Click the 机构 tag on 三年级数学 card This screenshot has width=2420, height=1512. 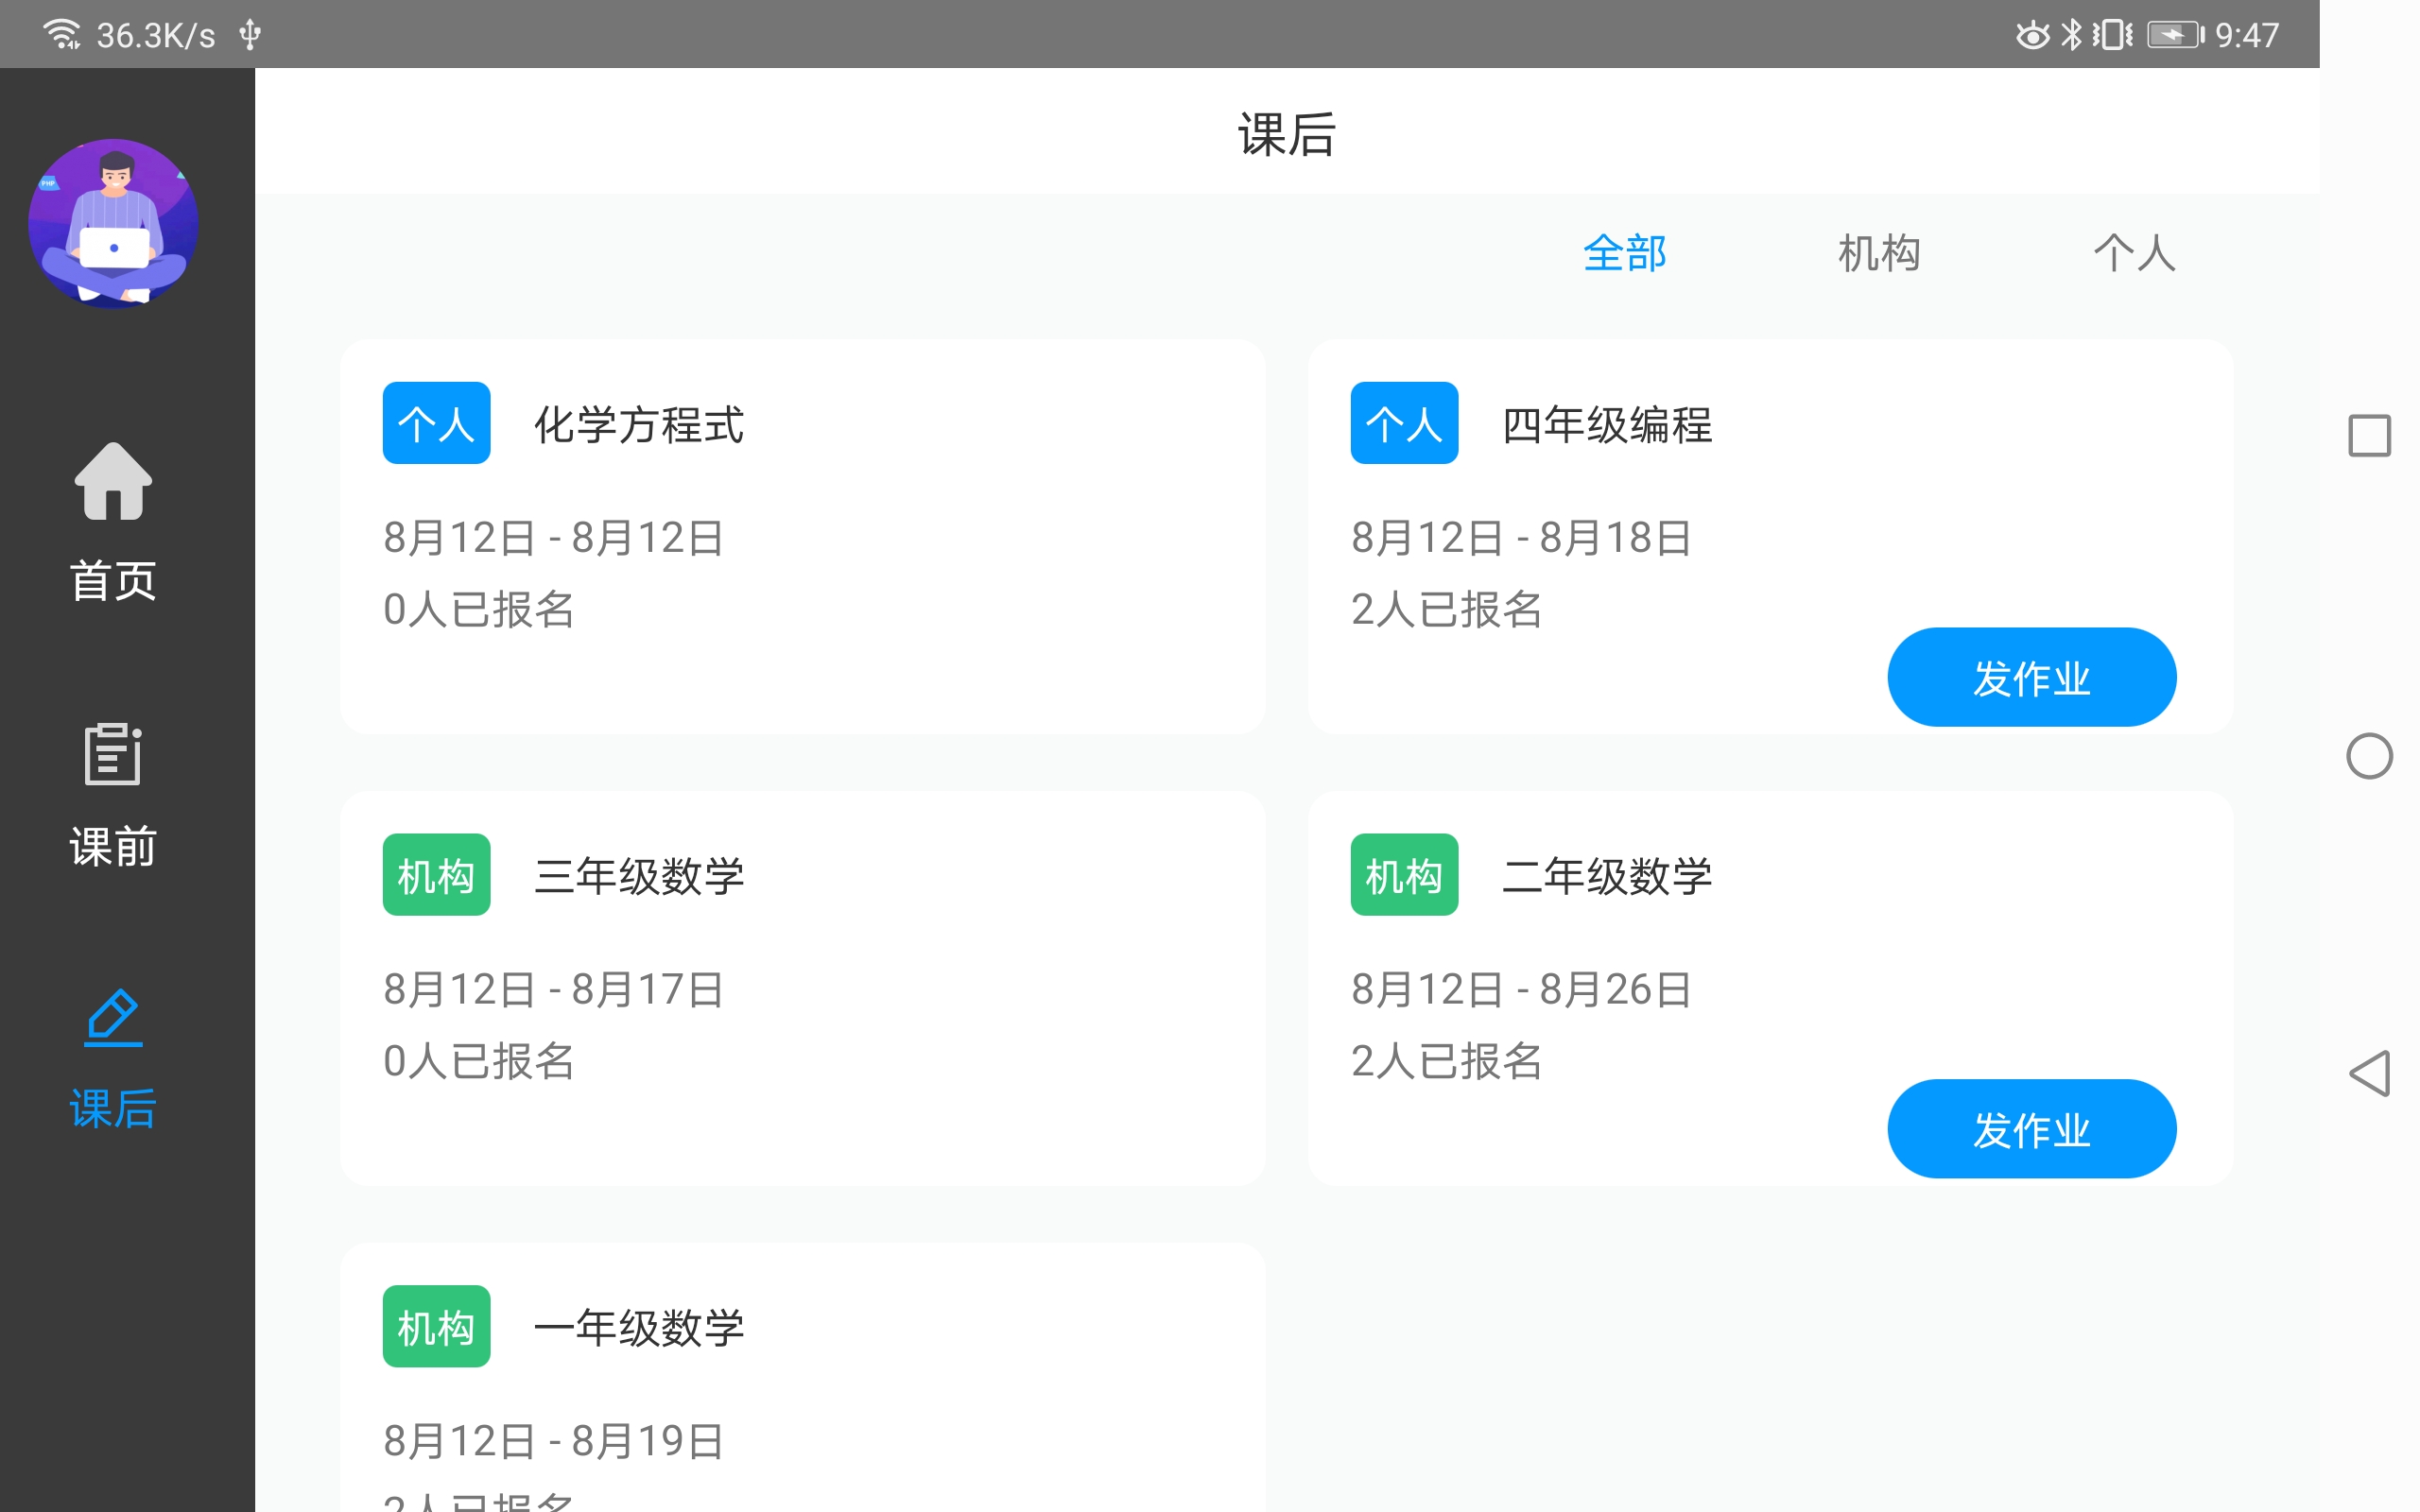435,875
